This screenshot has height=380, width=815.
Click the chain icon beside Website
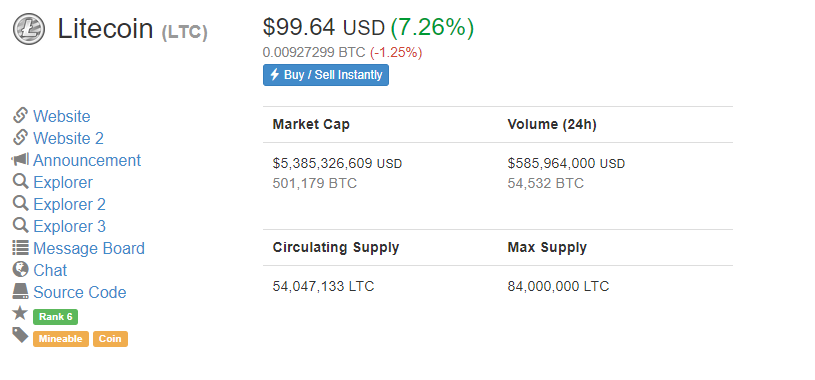(20, 115)
